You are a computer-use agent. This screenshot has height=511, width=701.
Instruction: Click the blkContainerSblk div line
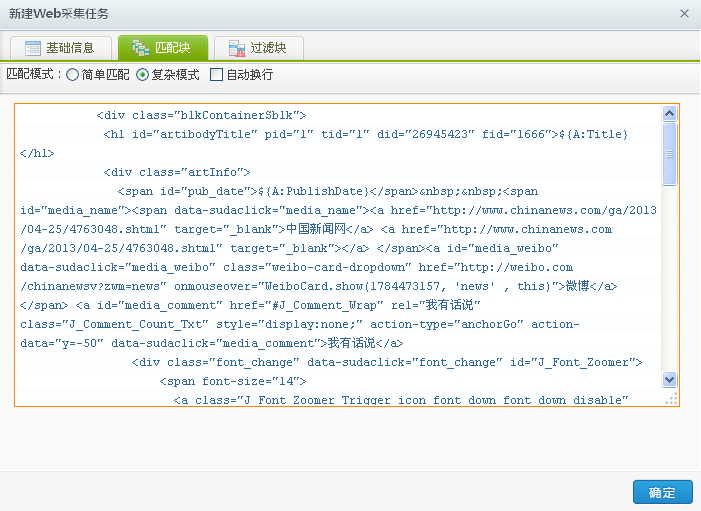point(201,115)
